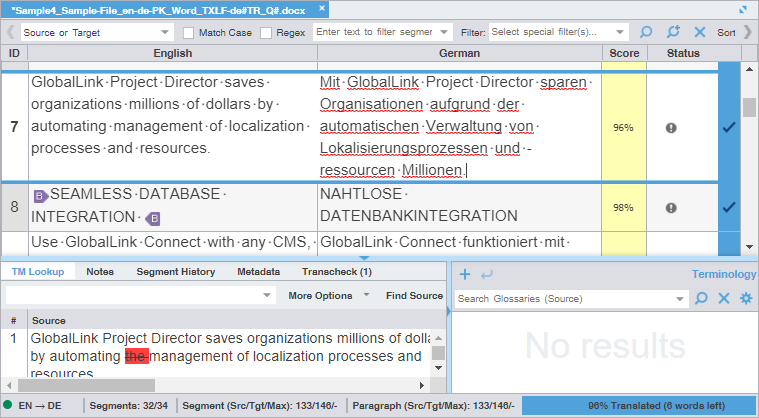Open the filter text history dropdown arrow
Screen dimensions: 759x418
pyautogui.click(x=444, y=32)
